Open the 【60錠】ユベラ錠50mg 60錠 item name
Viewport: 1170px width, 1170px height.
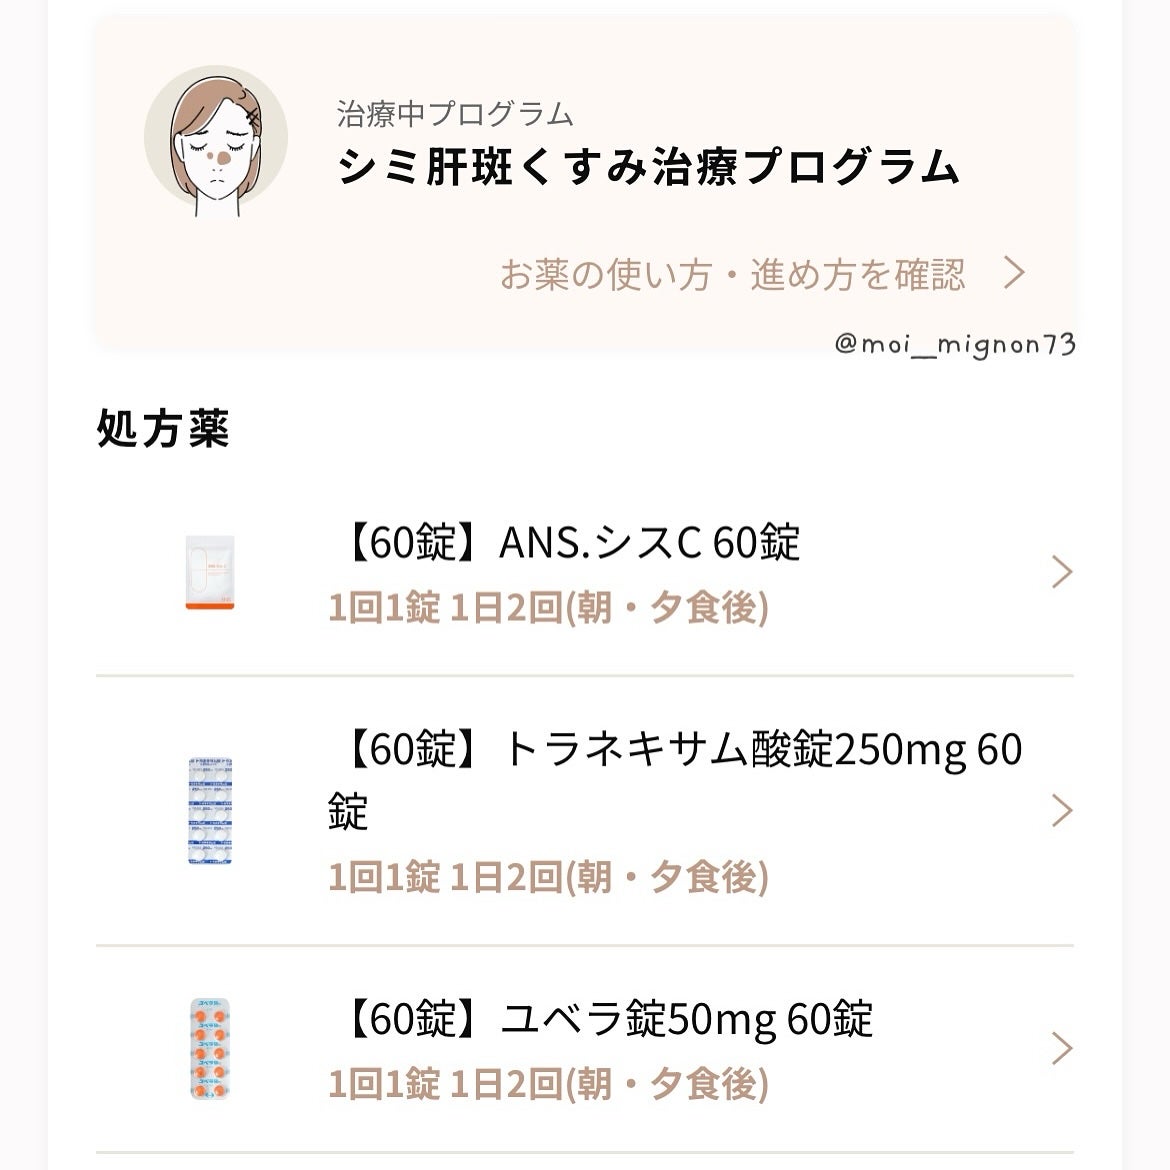point(600,1019)
